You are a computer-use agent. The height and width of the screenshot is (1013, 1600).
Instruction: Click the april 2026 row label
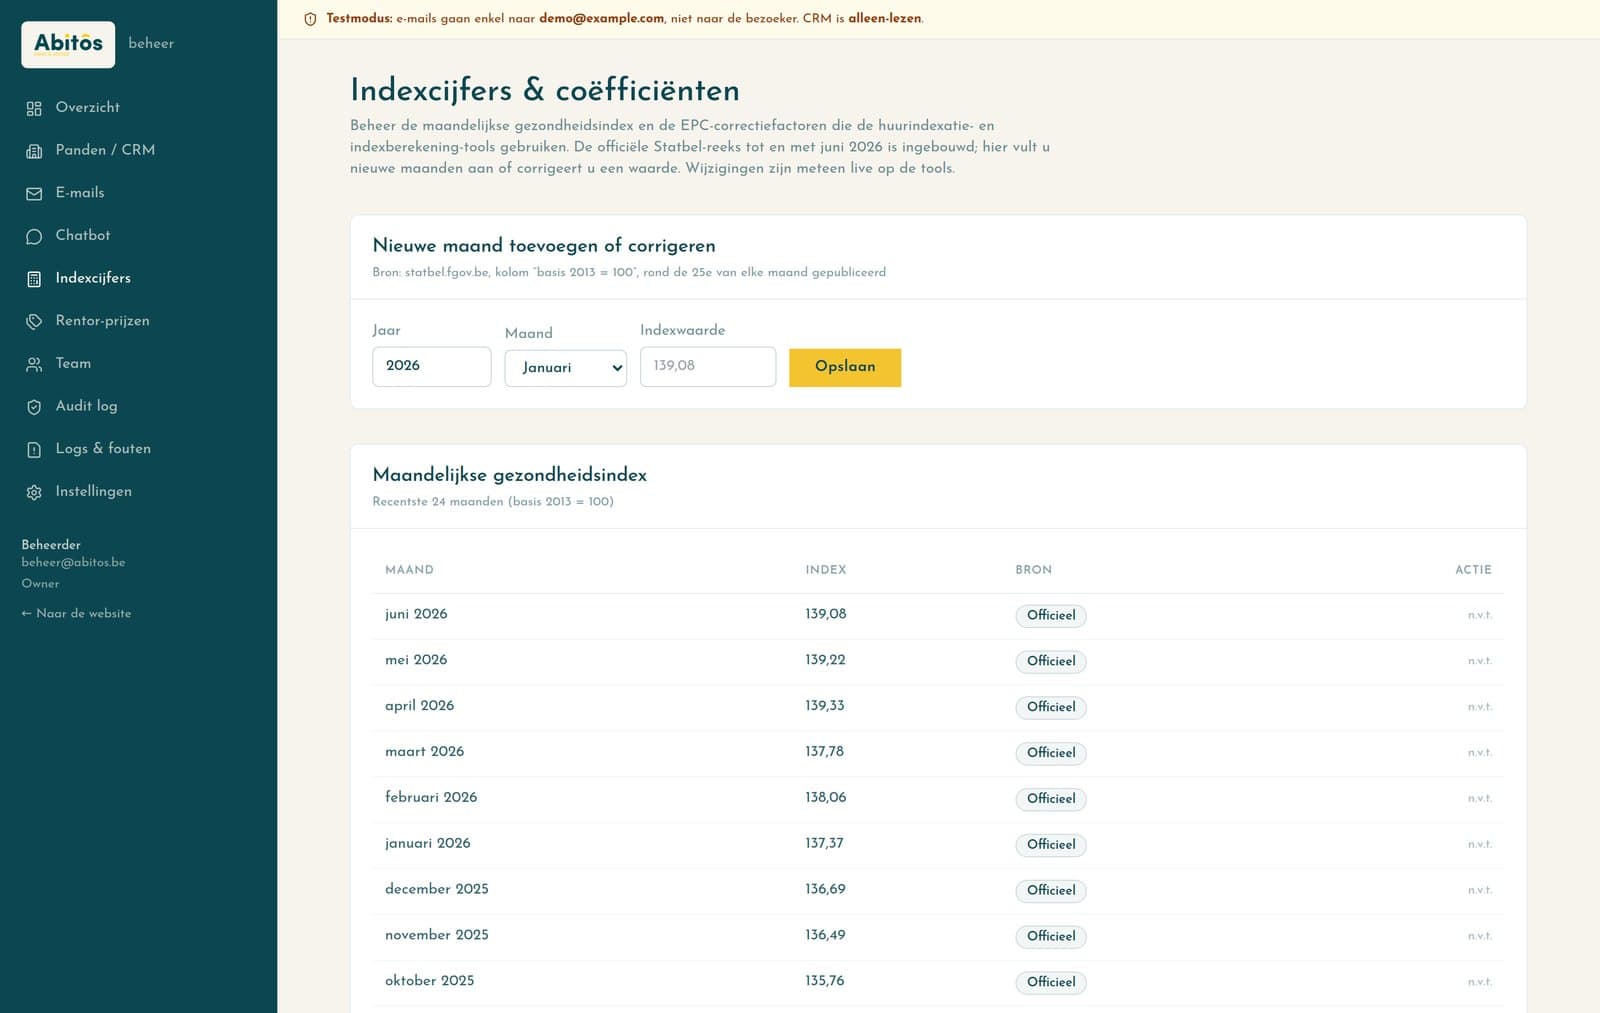click(x=419, y=706)
